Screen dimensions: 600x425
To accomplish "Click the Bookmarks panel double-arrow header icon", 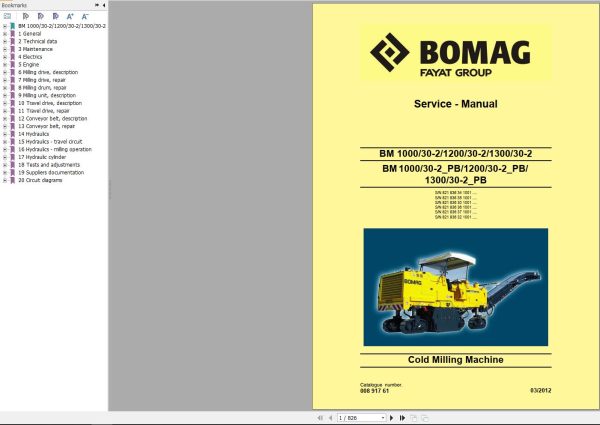I will pyautogui.click(x=97, y=5).
